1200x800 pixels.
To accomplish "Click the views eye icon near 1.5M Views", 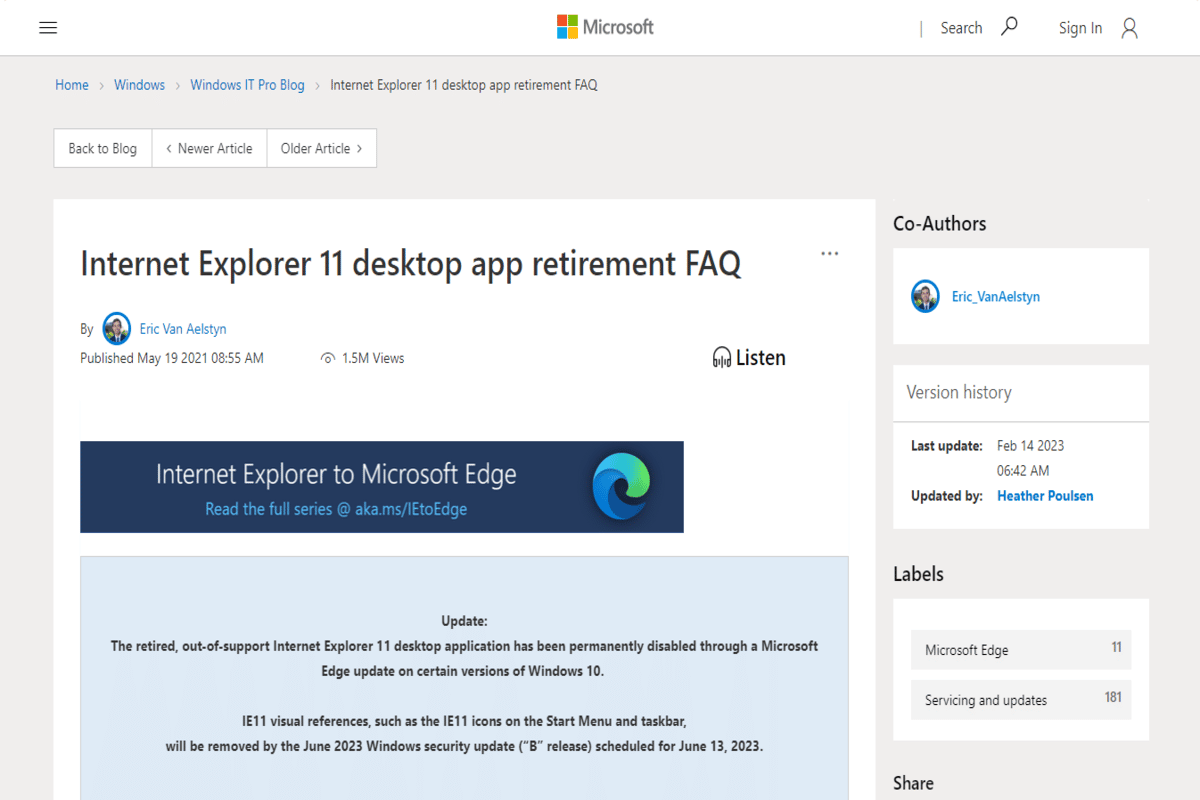I will click(x=328, y=357).
